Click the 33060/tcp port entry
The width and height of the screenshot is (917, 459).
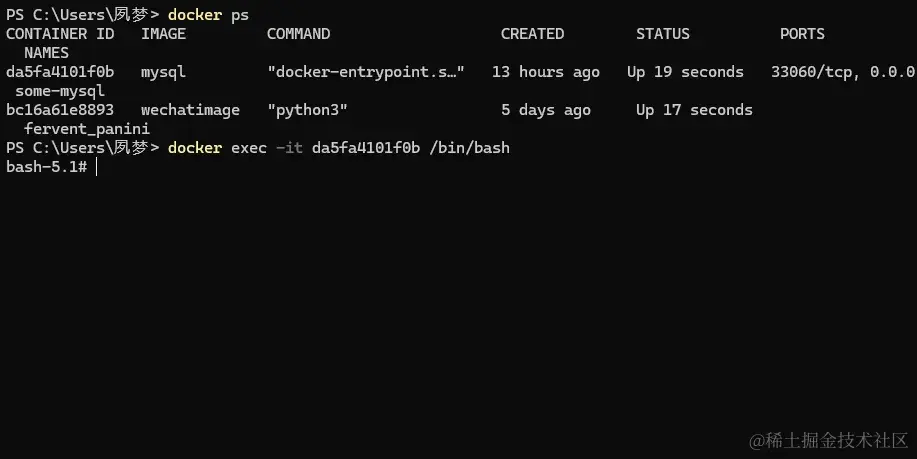coord(811,72)
